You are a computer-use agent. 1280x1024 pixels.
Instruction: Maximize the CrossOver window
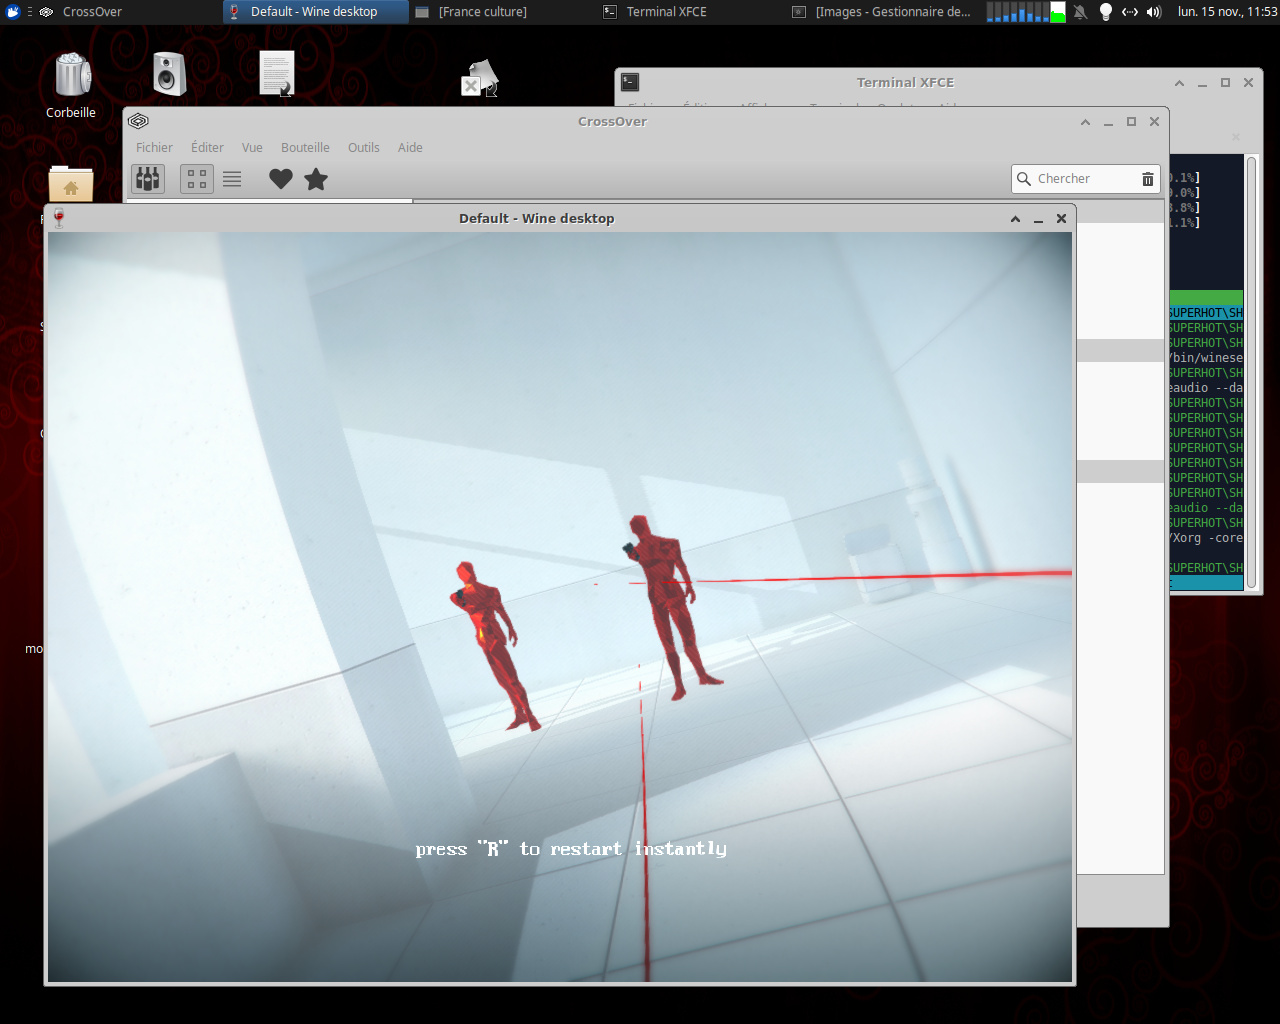(x=1131, y=122)
